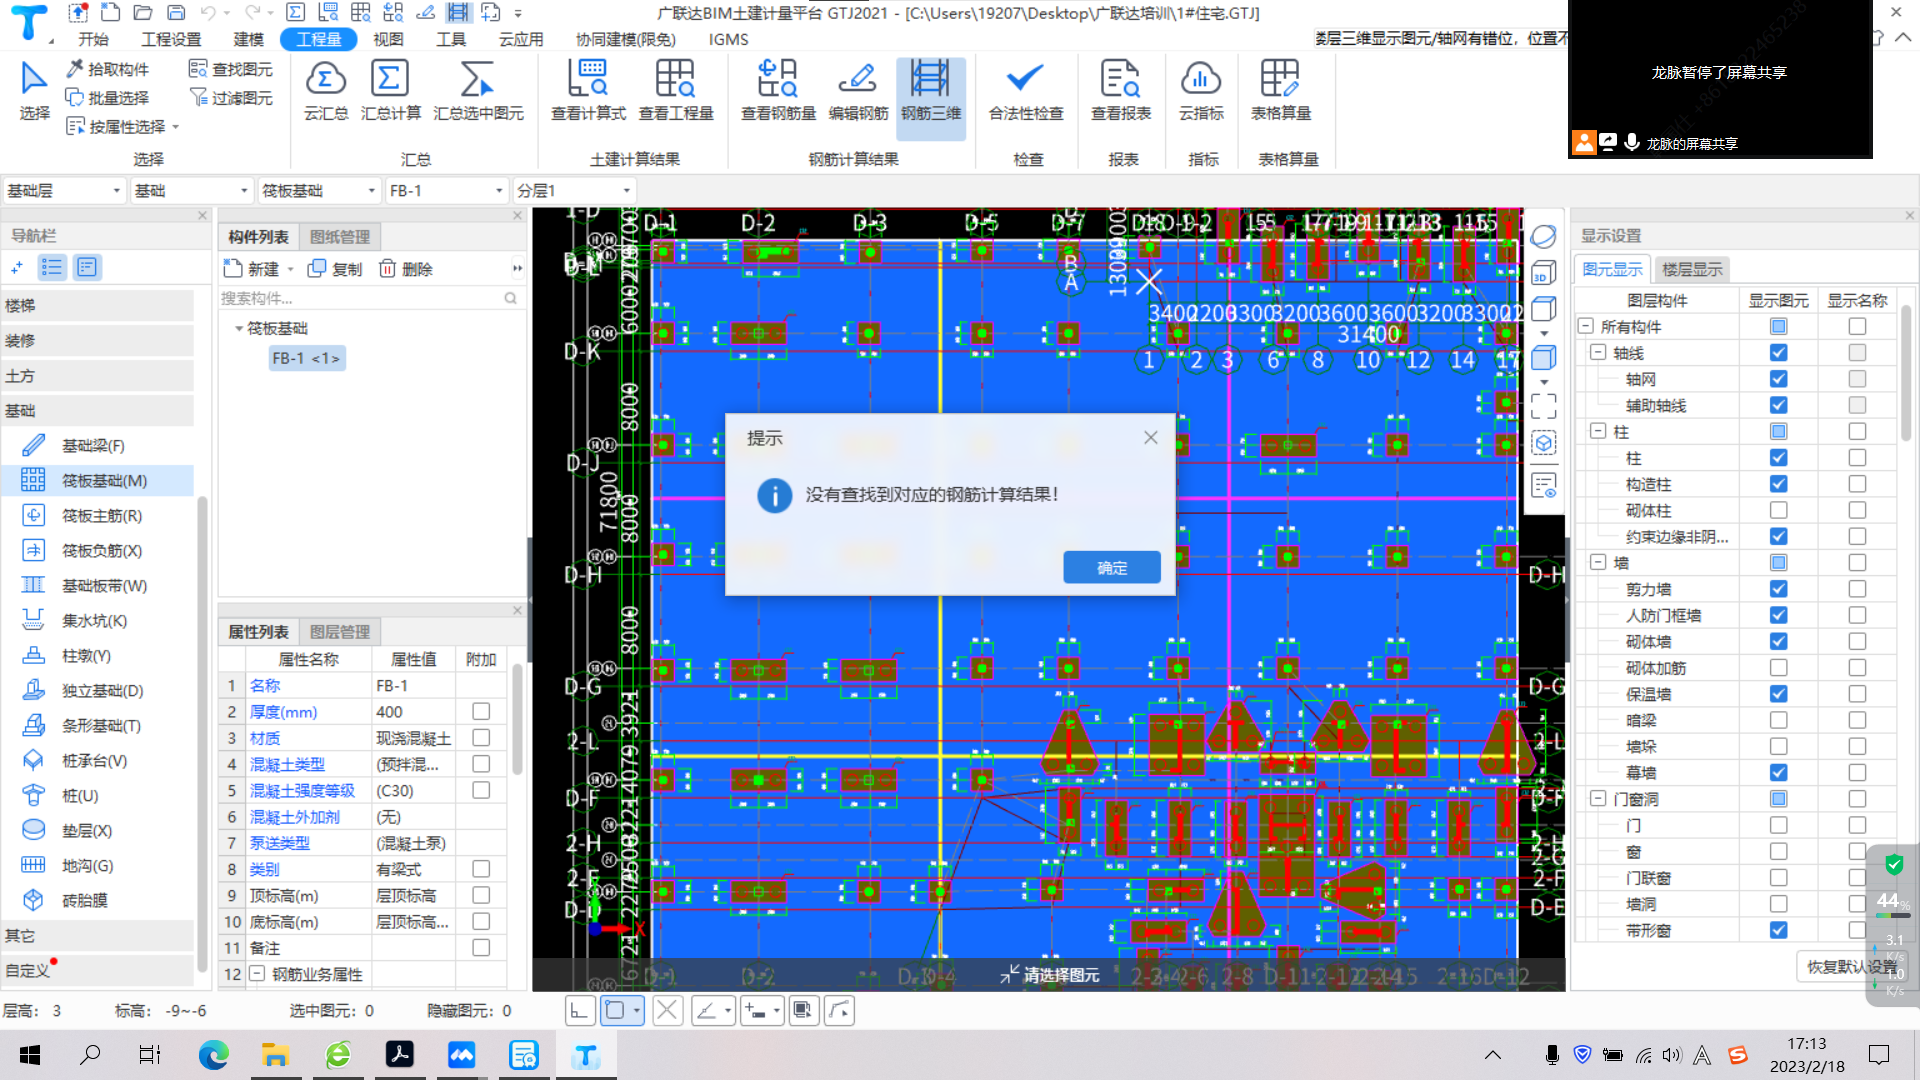
Task: Toggle 辅助轴线 display element checkbox
Action: click(1778, 405)
